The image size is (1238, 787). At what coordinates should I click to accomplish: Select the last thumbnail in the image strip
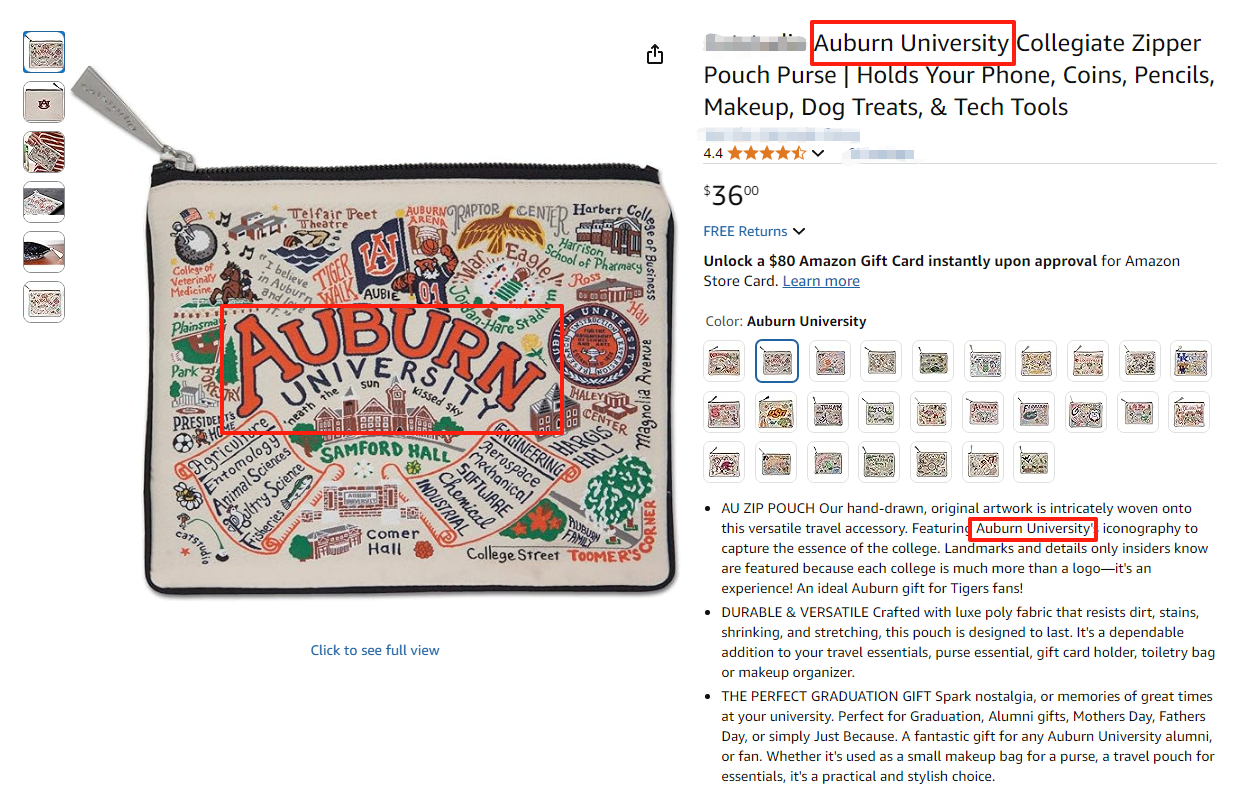coord(44,302)
